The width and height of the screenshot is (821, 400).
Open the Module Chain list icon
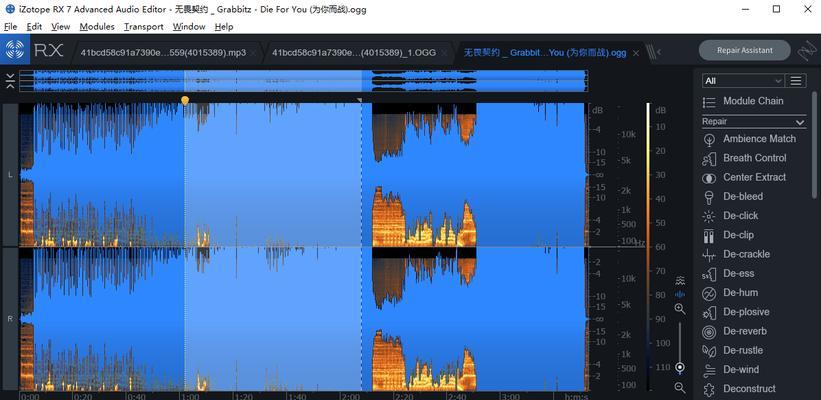[x=709, y=102]
